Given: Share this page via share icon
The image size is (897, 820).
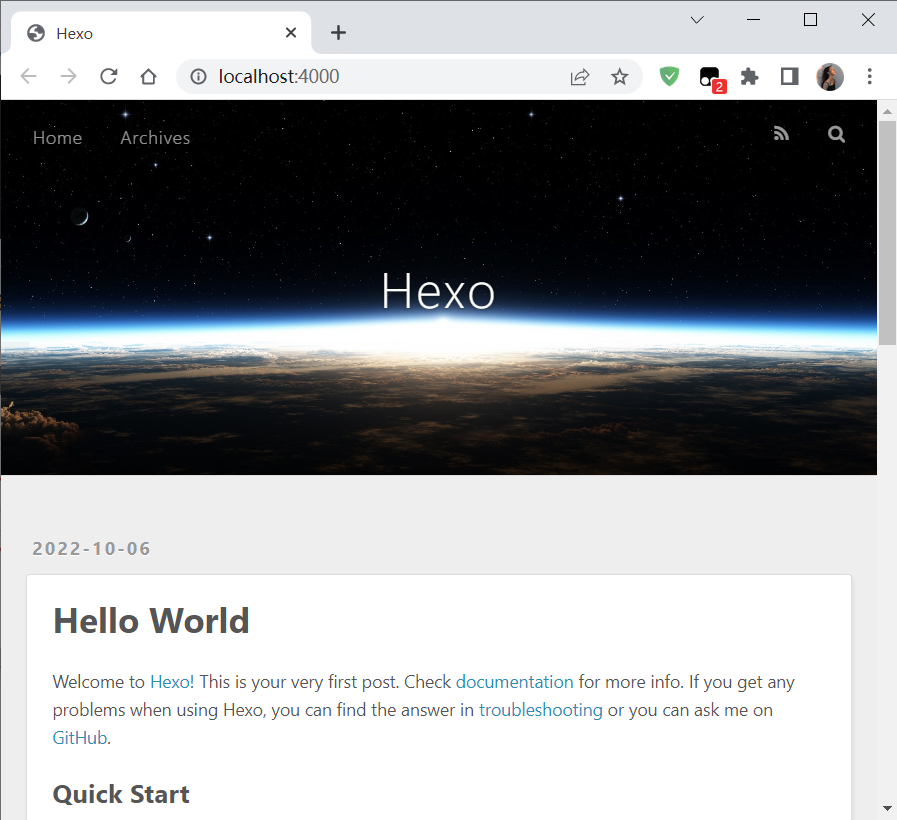Looking at the screenshot, I should pos(580,76).
